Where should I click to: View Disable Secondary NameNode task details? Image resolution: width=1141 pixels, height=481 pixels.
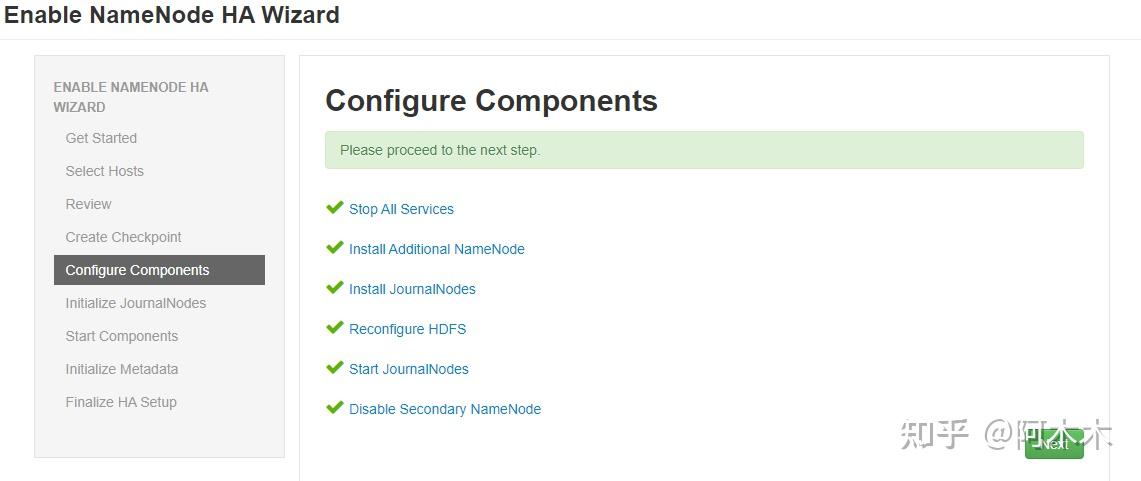pos(444,409)
